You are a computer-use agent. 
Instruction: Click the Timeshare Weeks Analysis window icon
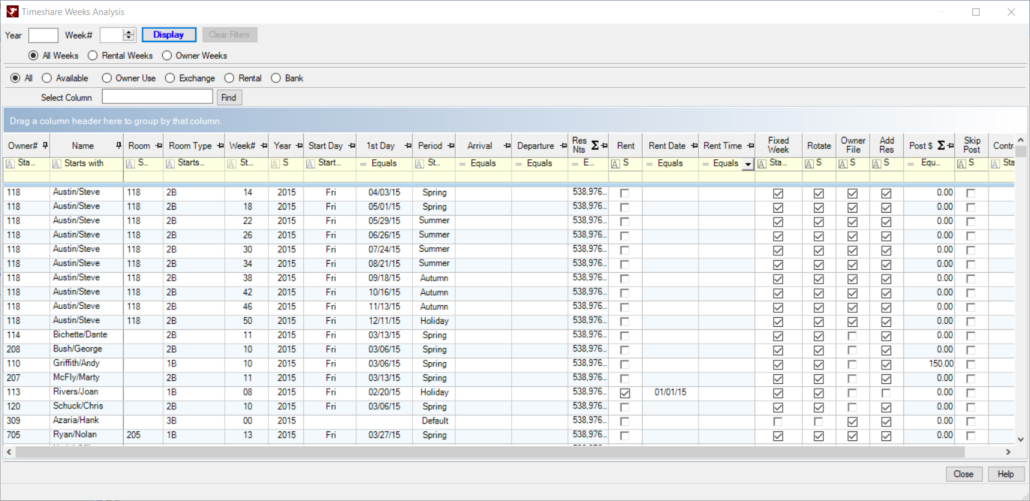click(12, 12)
